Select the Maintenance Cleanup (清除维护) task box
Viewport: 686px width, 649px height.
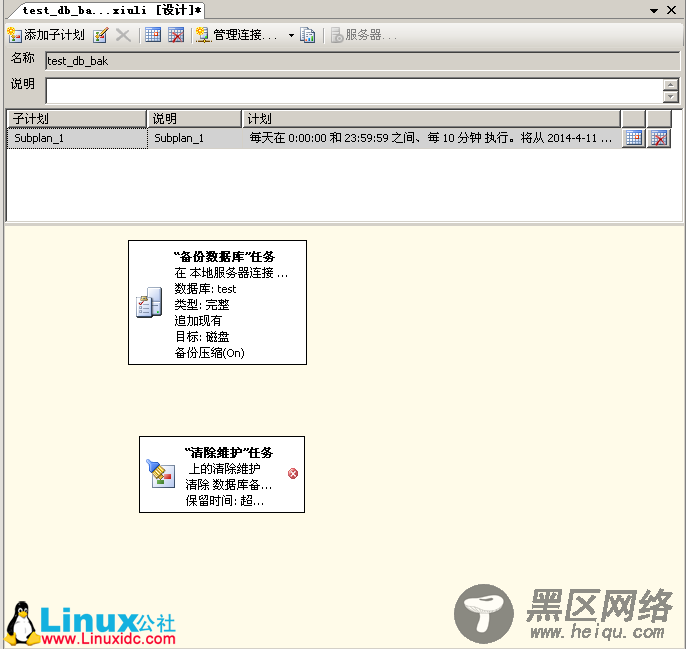tap(222, 474)
